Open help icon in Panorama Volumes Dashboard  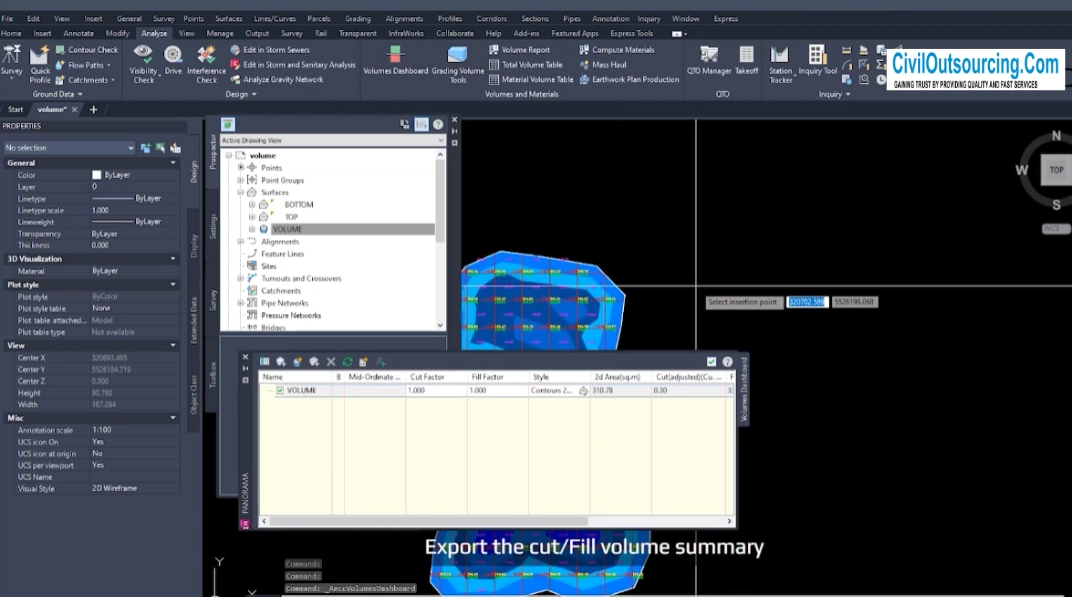coord(727,362)
